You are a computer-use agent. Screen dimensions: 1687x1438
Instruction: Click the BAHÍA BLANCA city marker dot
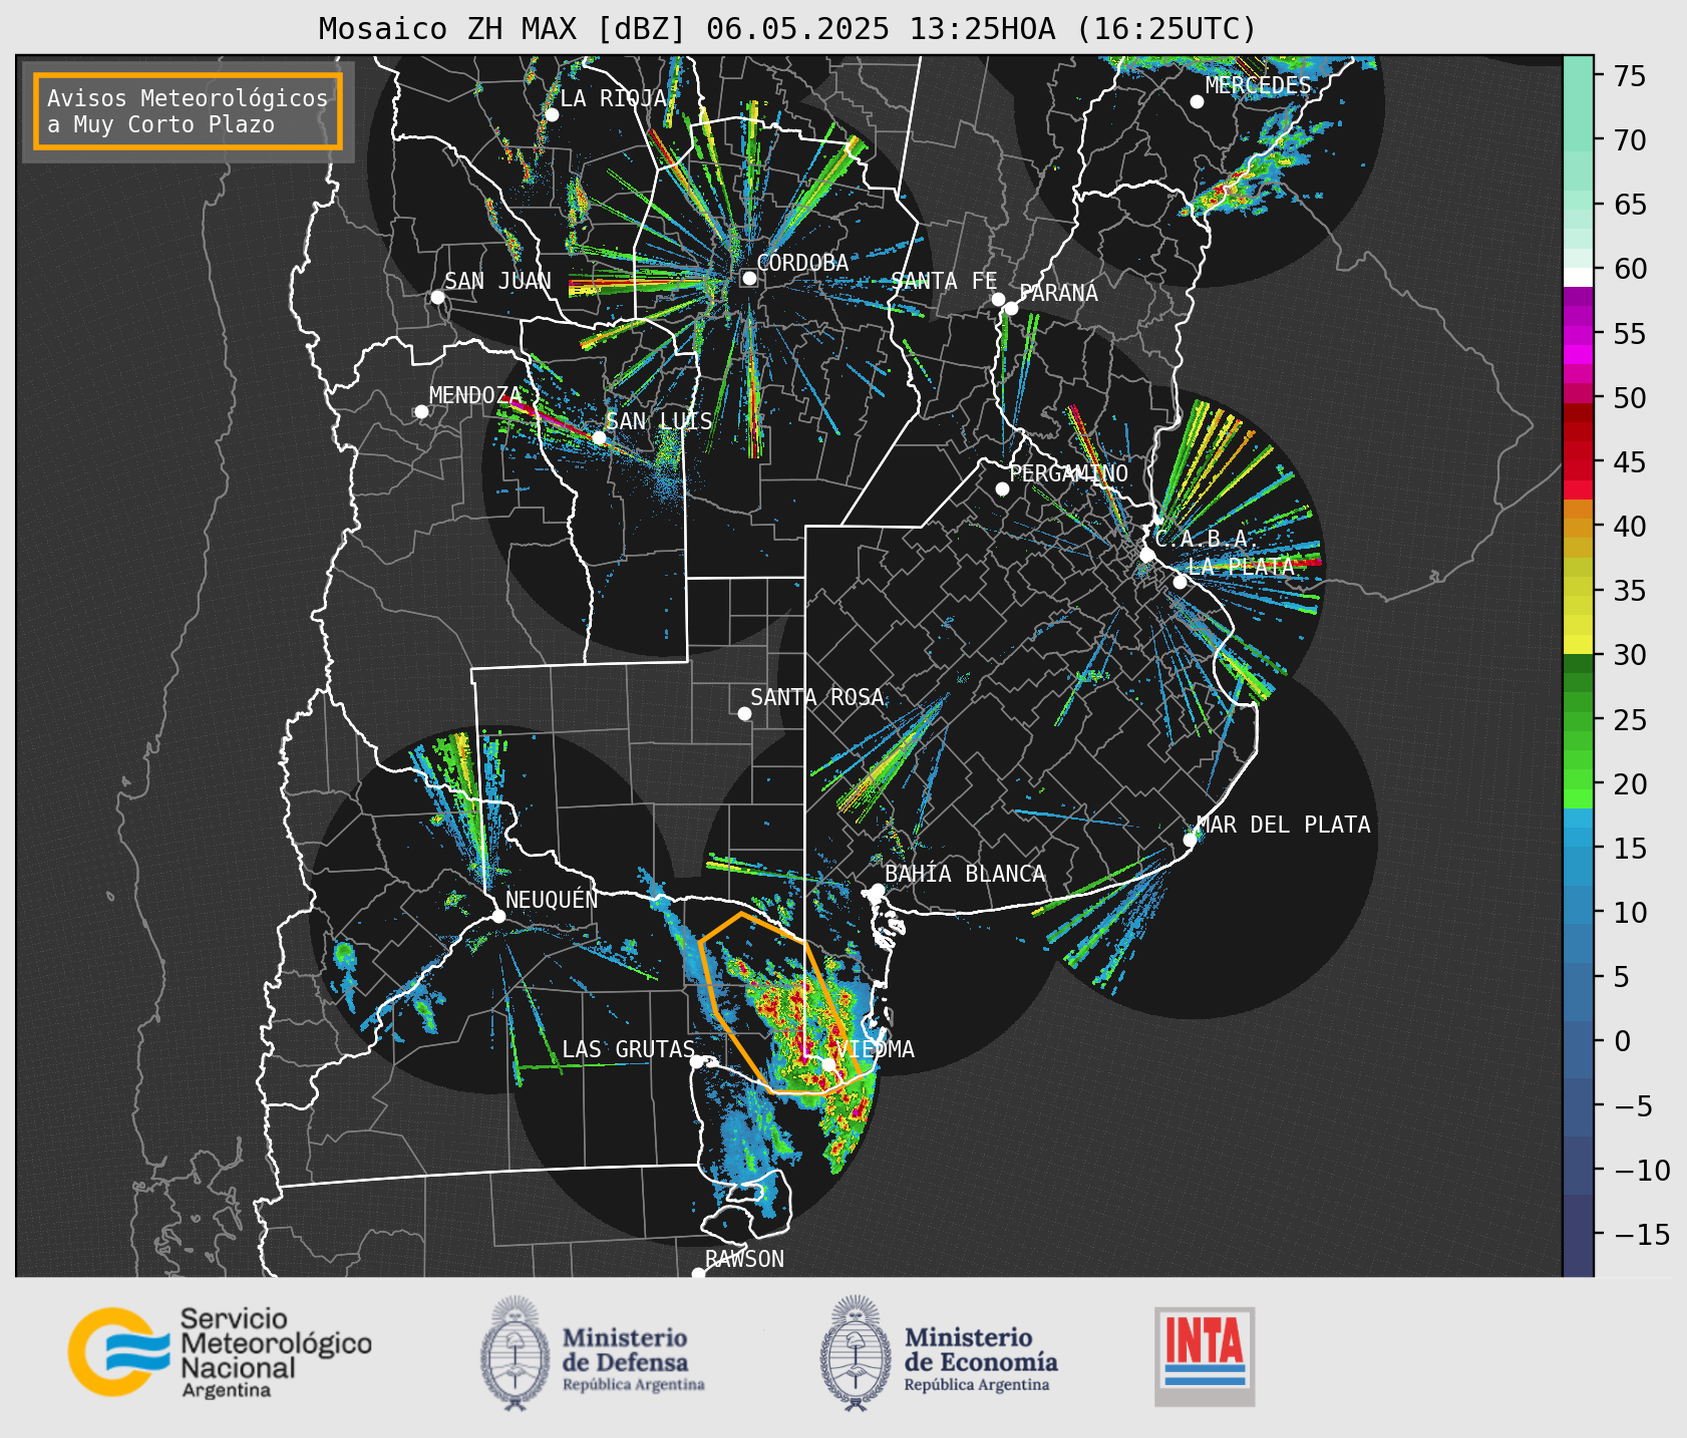tap(877, 890)
